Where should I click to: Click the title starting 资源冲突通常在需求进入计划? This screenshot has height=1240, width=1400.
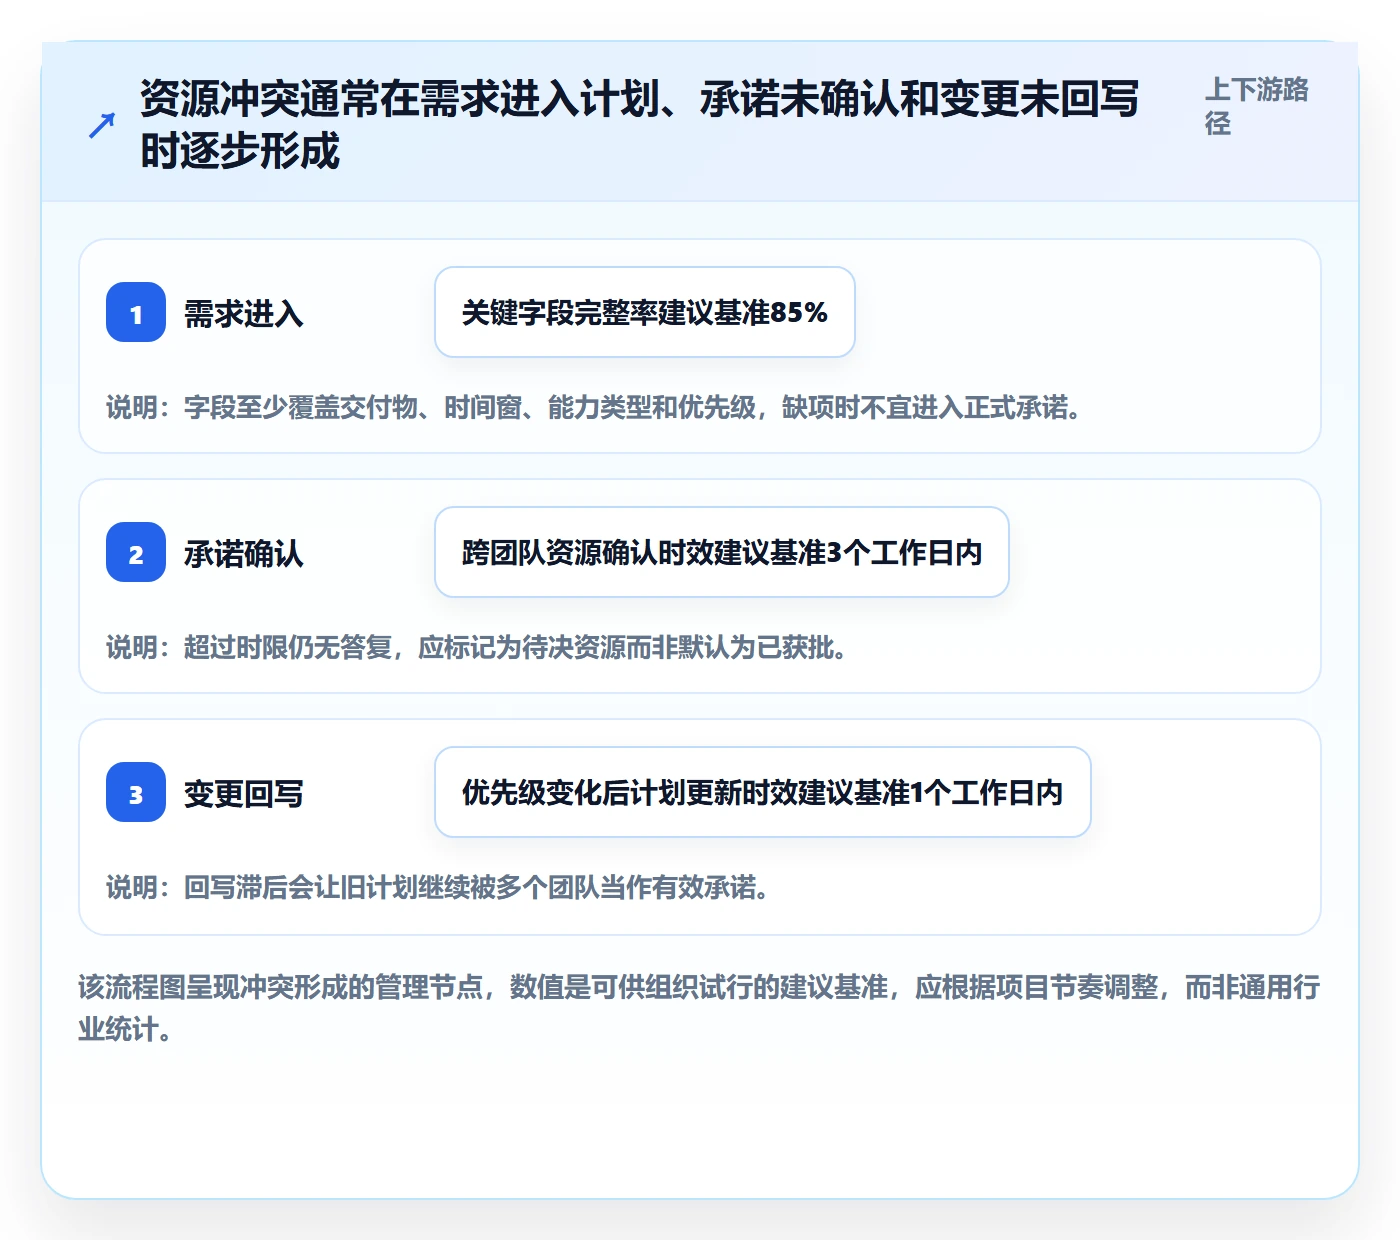pyautogui.click(x=640, y=125)
